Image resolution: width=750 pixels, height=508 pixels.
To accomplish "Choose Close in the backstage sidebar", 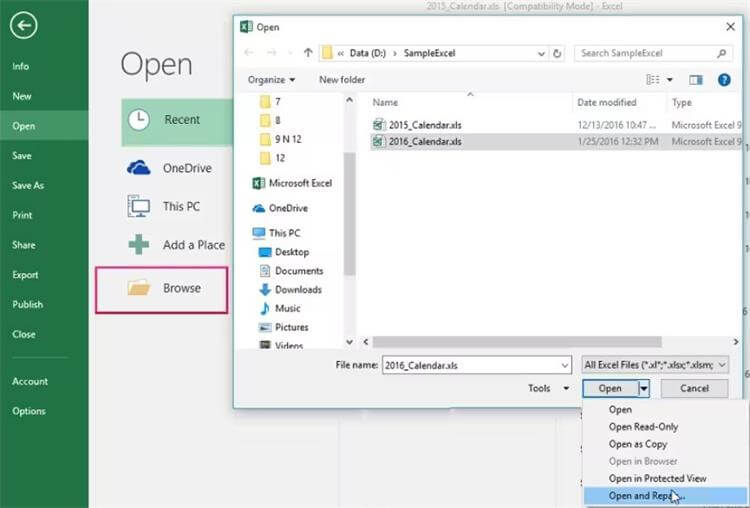I will tap(23, 334).
